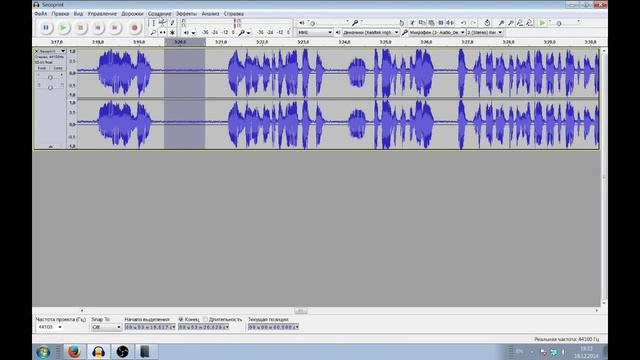Image resolution: width=640 pixels, height=360 pixels.
Task: Click the Copy edit icon
Action: (x=422, y=23)
